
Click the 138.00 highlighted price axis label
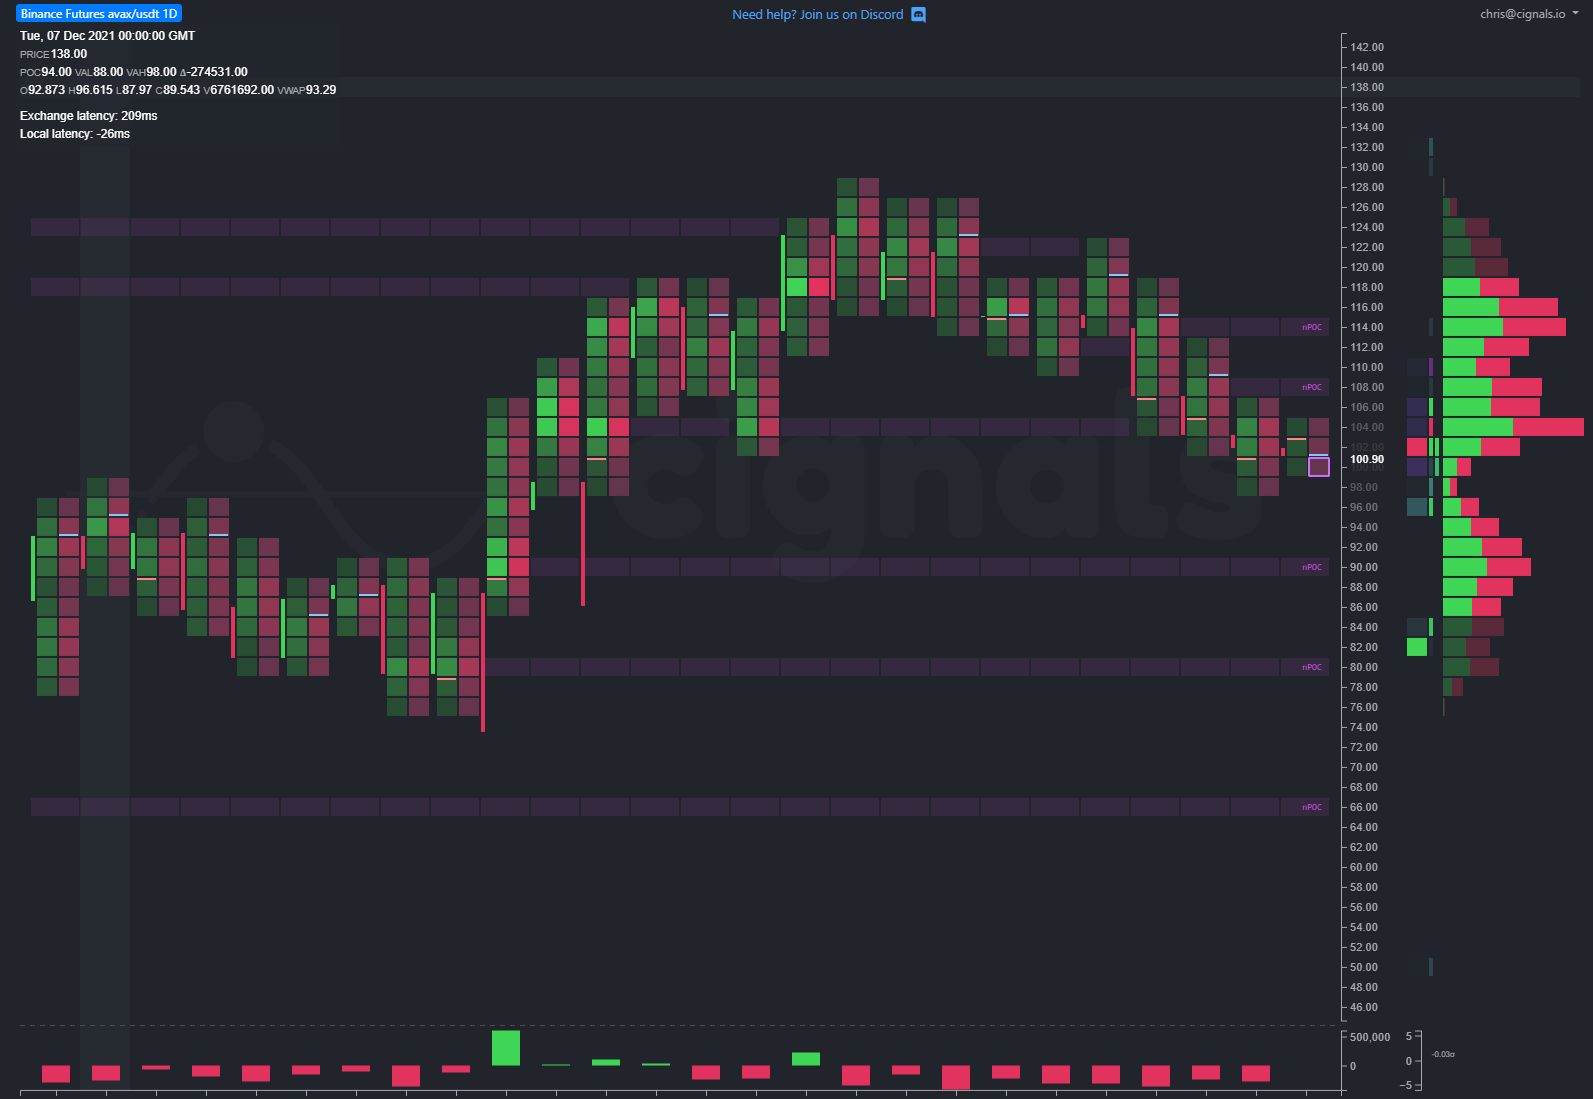click(x=1367, y=87)
